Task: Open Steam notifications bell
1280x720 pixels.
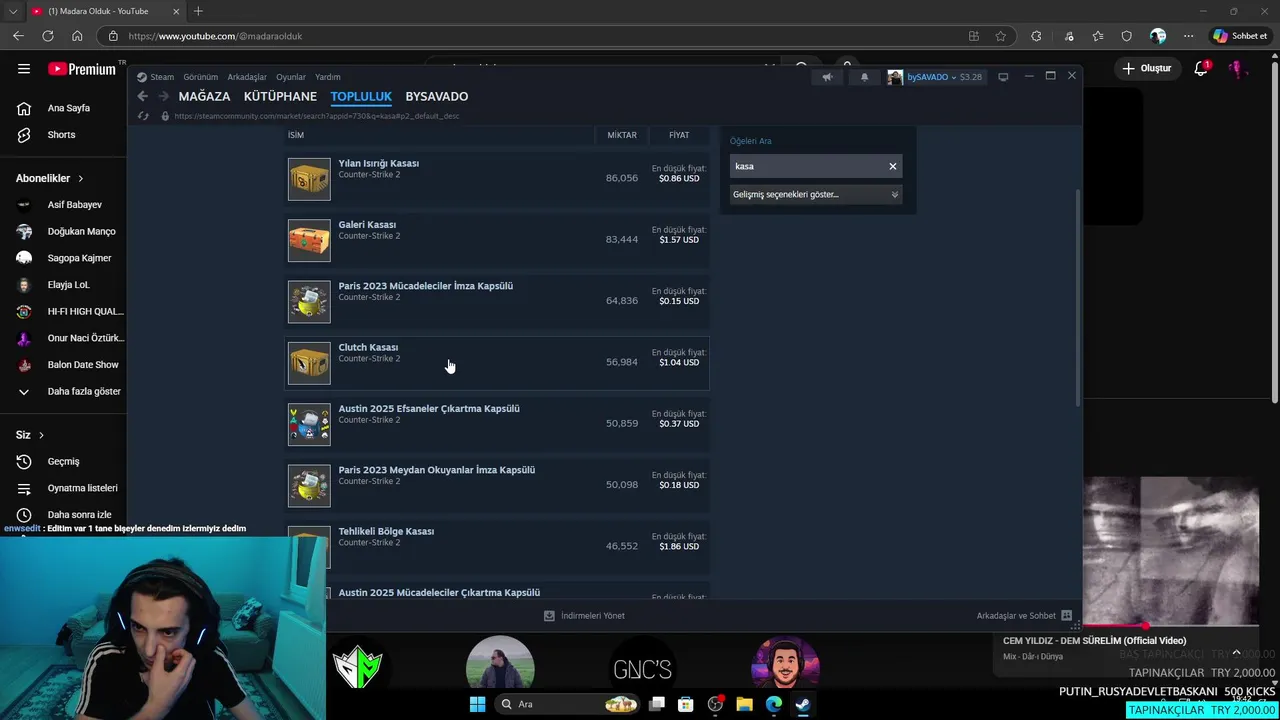Action: (864, 77)
